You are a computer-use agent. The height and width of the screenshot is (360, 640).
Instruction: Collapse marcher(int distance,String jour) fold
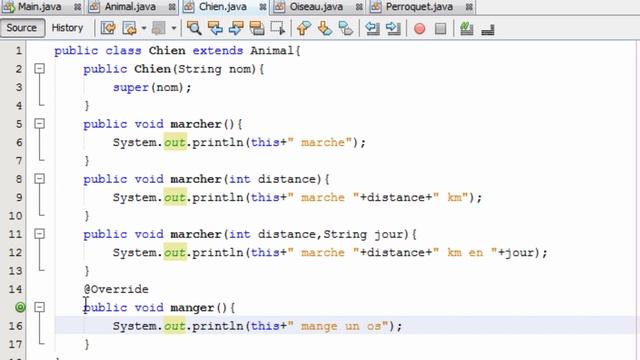[39, 234]
